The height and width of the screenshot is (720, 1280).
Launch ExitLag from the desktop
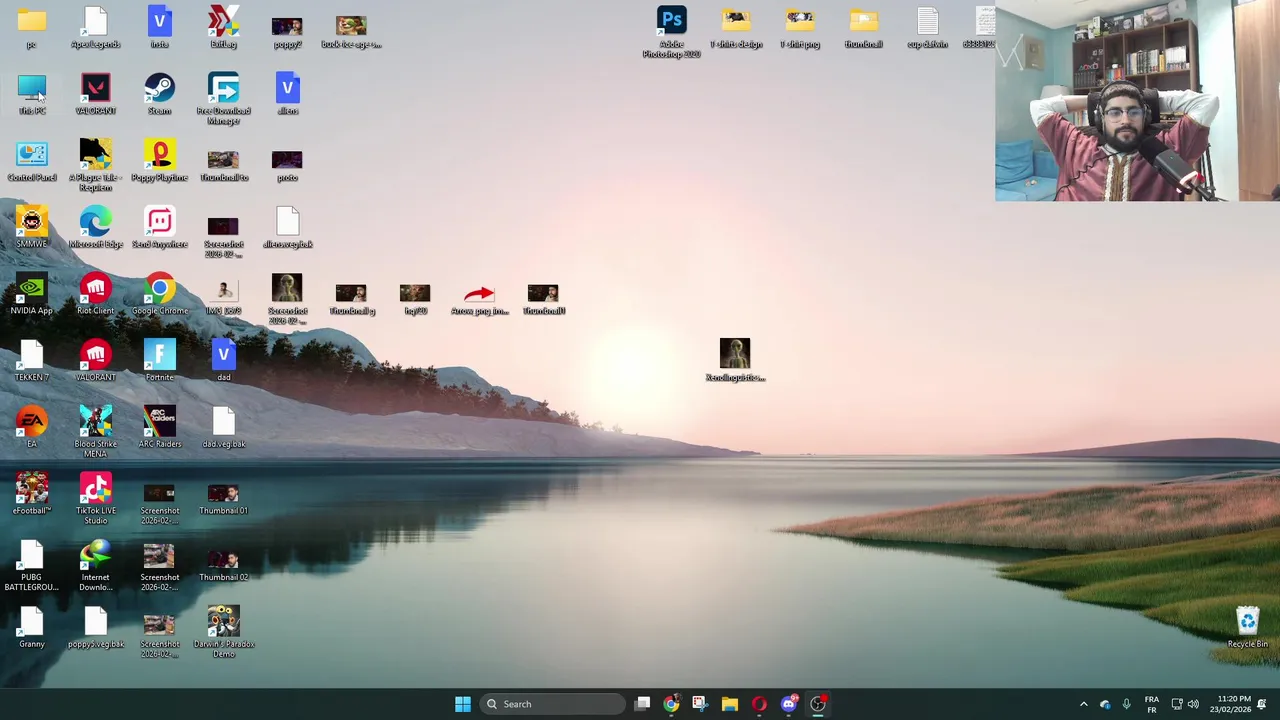point(223,28)
